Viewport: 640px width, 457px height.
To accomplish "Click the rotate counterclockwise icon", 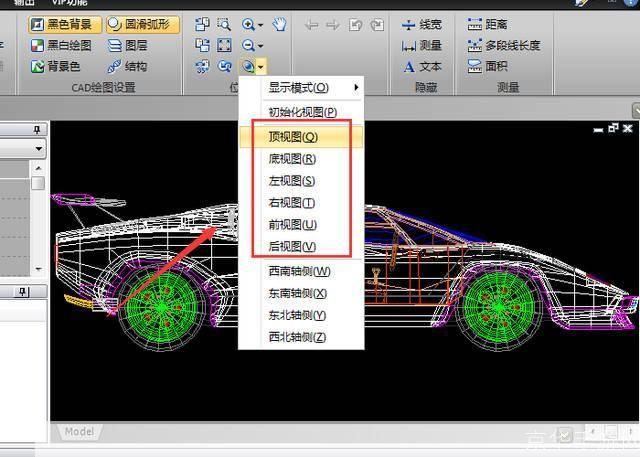I will (x=356, y=25).
